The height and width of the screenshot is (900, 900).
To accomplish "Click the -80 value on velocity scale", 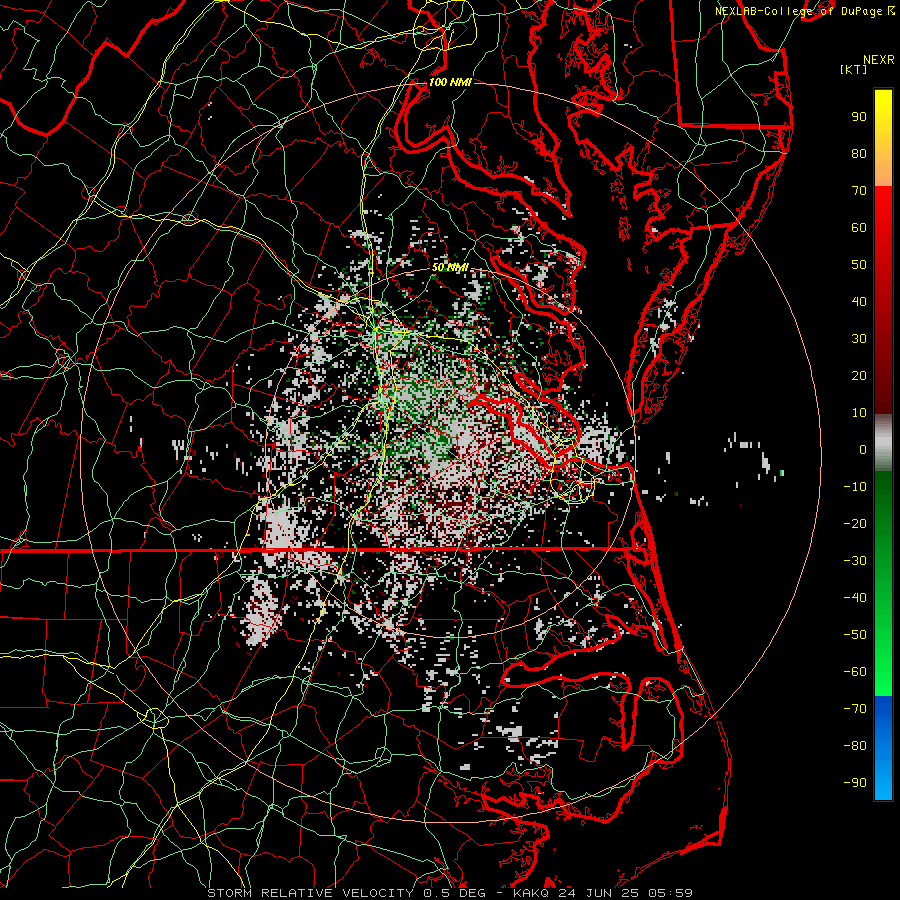I will pos(855,746).
